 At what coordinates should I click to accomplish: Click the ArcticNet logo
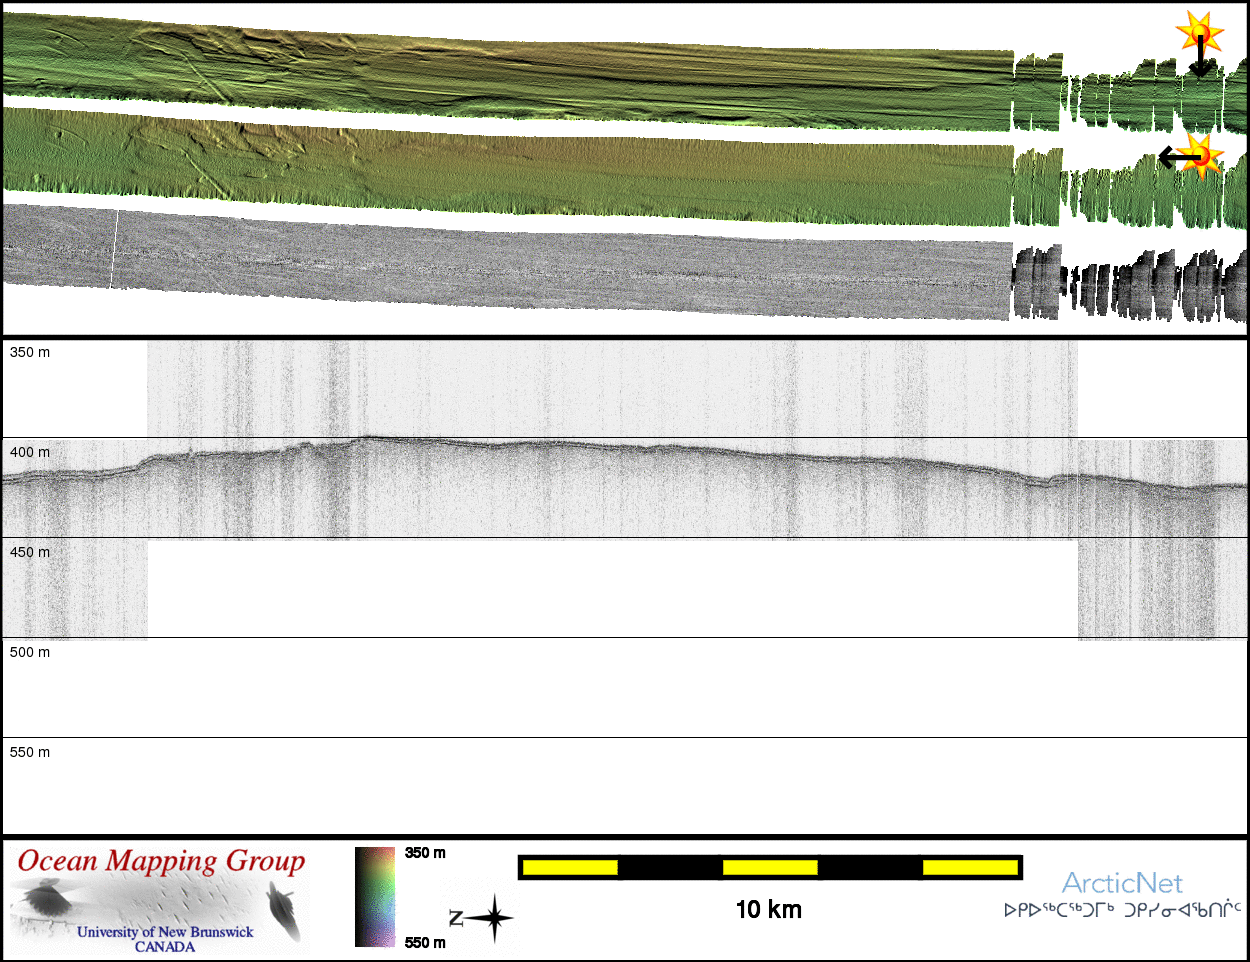click(1122, 883)
